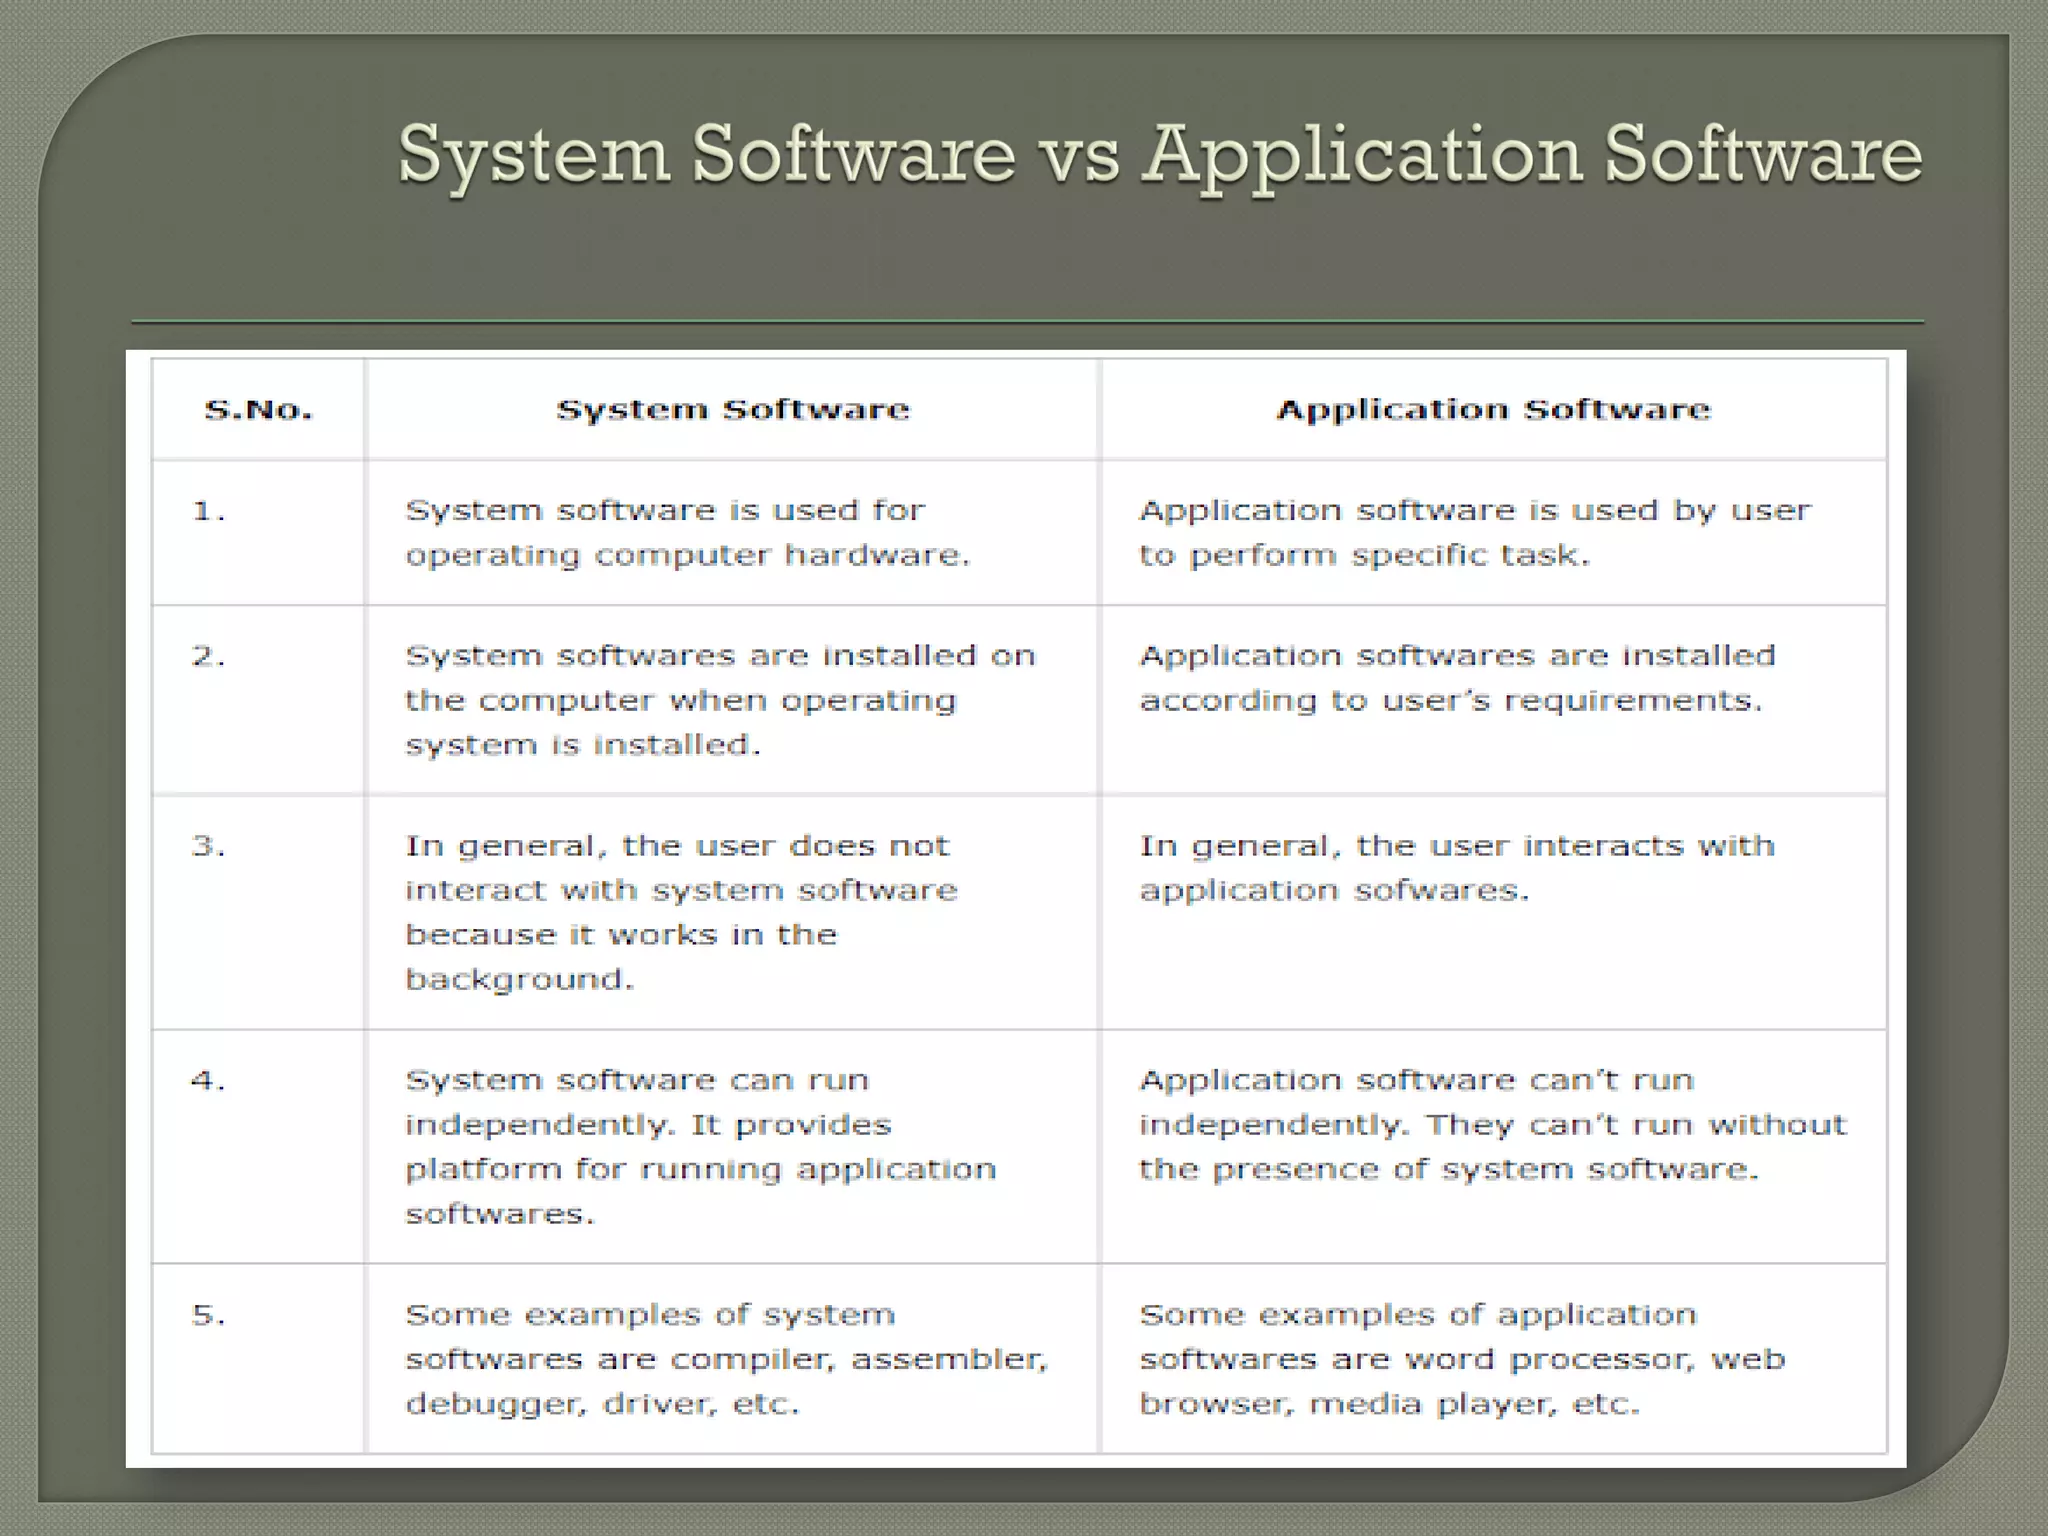This screenshot has width=2048, height=1536.
Task: Click 'user interacts with application sofwares' cell
Action: tap(1457, 867)
